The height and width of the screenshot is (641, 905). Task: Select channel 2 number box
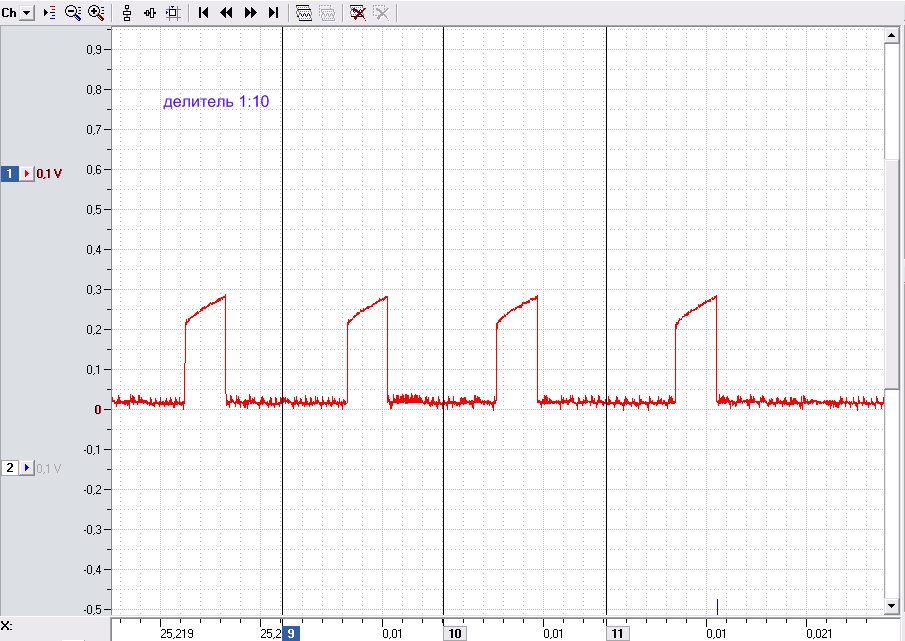pyautogui.click(x=9, y=467)
